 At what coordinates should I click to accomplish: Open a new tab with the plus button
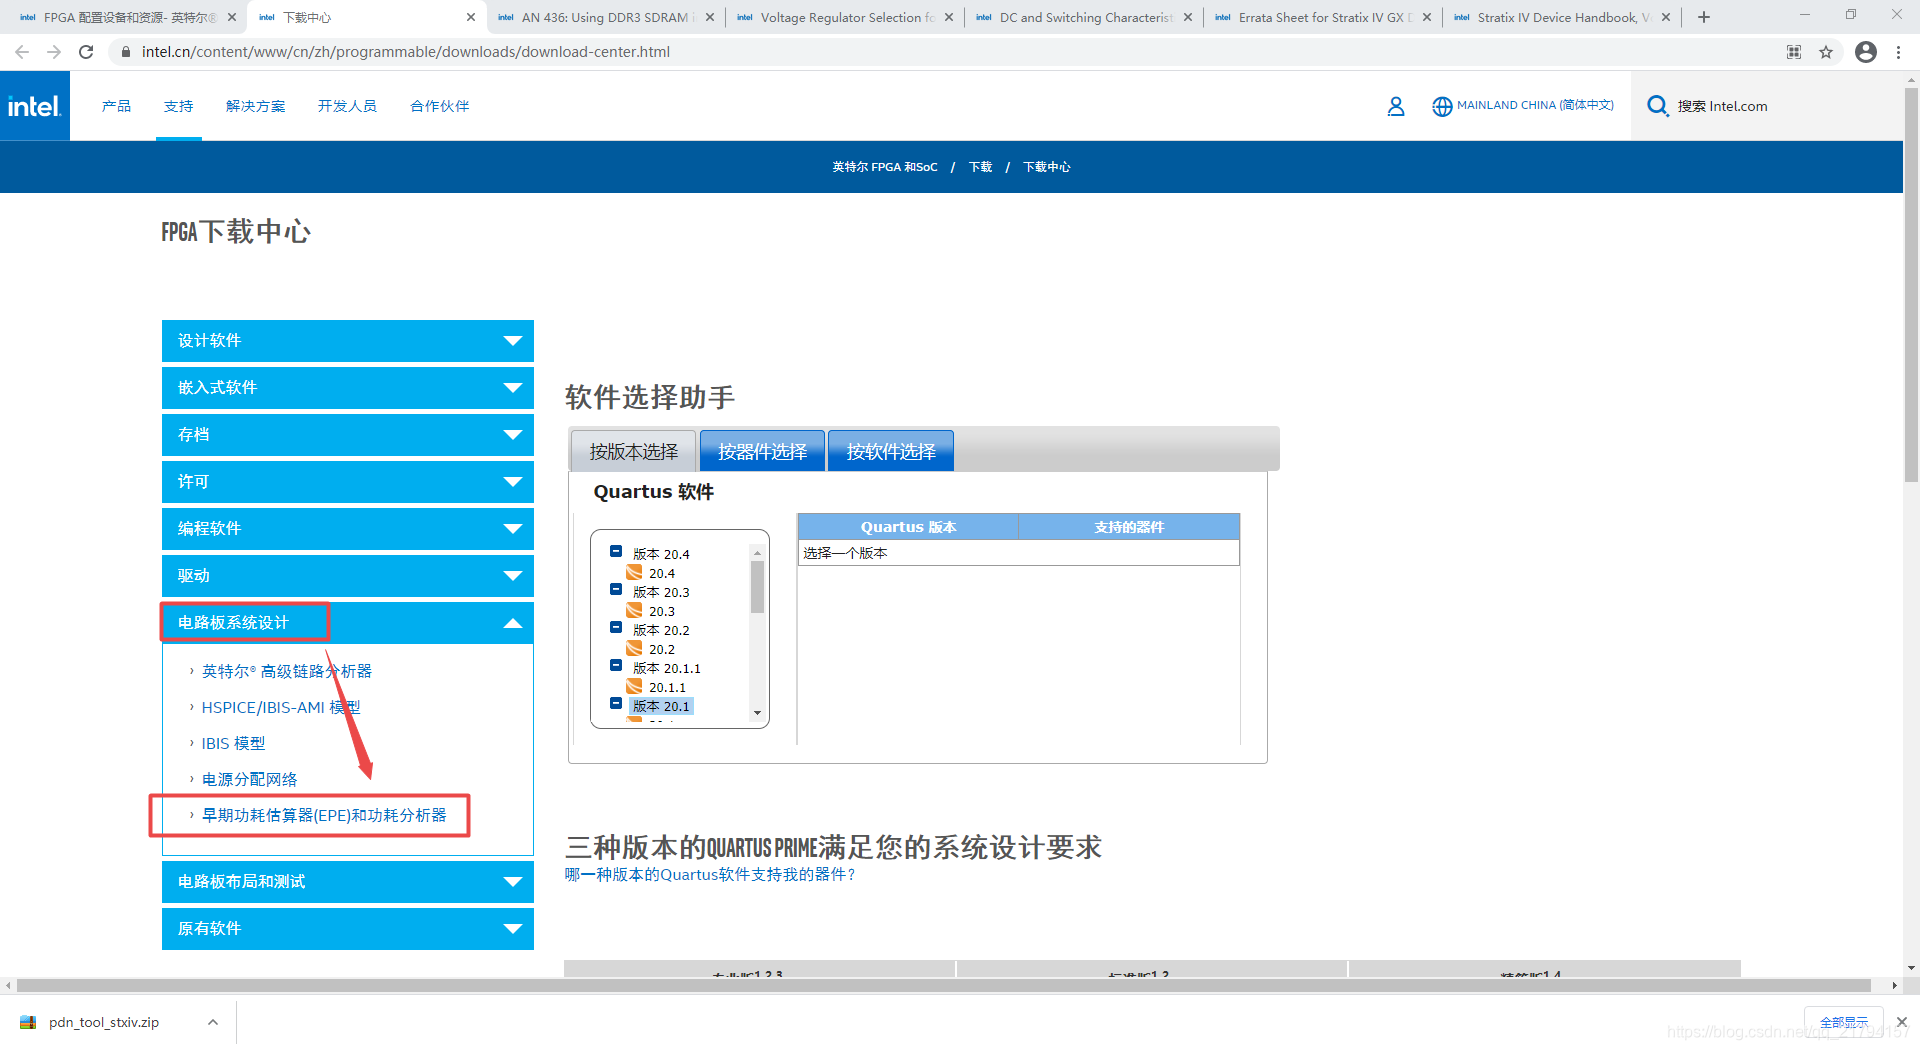coord(1704,17)
